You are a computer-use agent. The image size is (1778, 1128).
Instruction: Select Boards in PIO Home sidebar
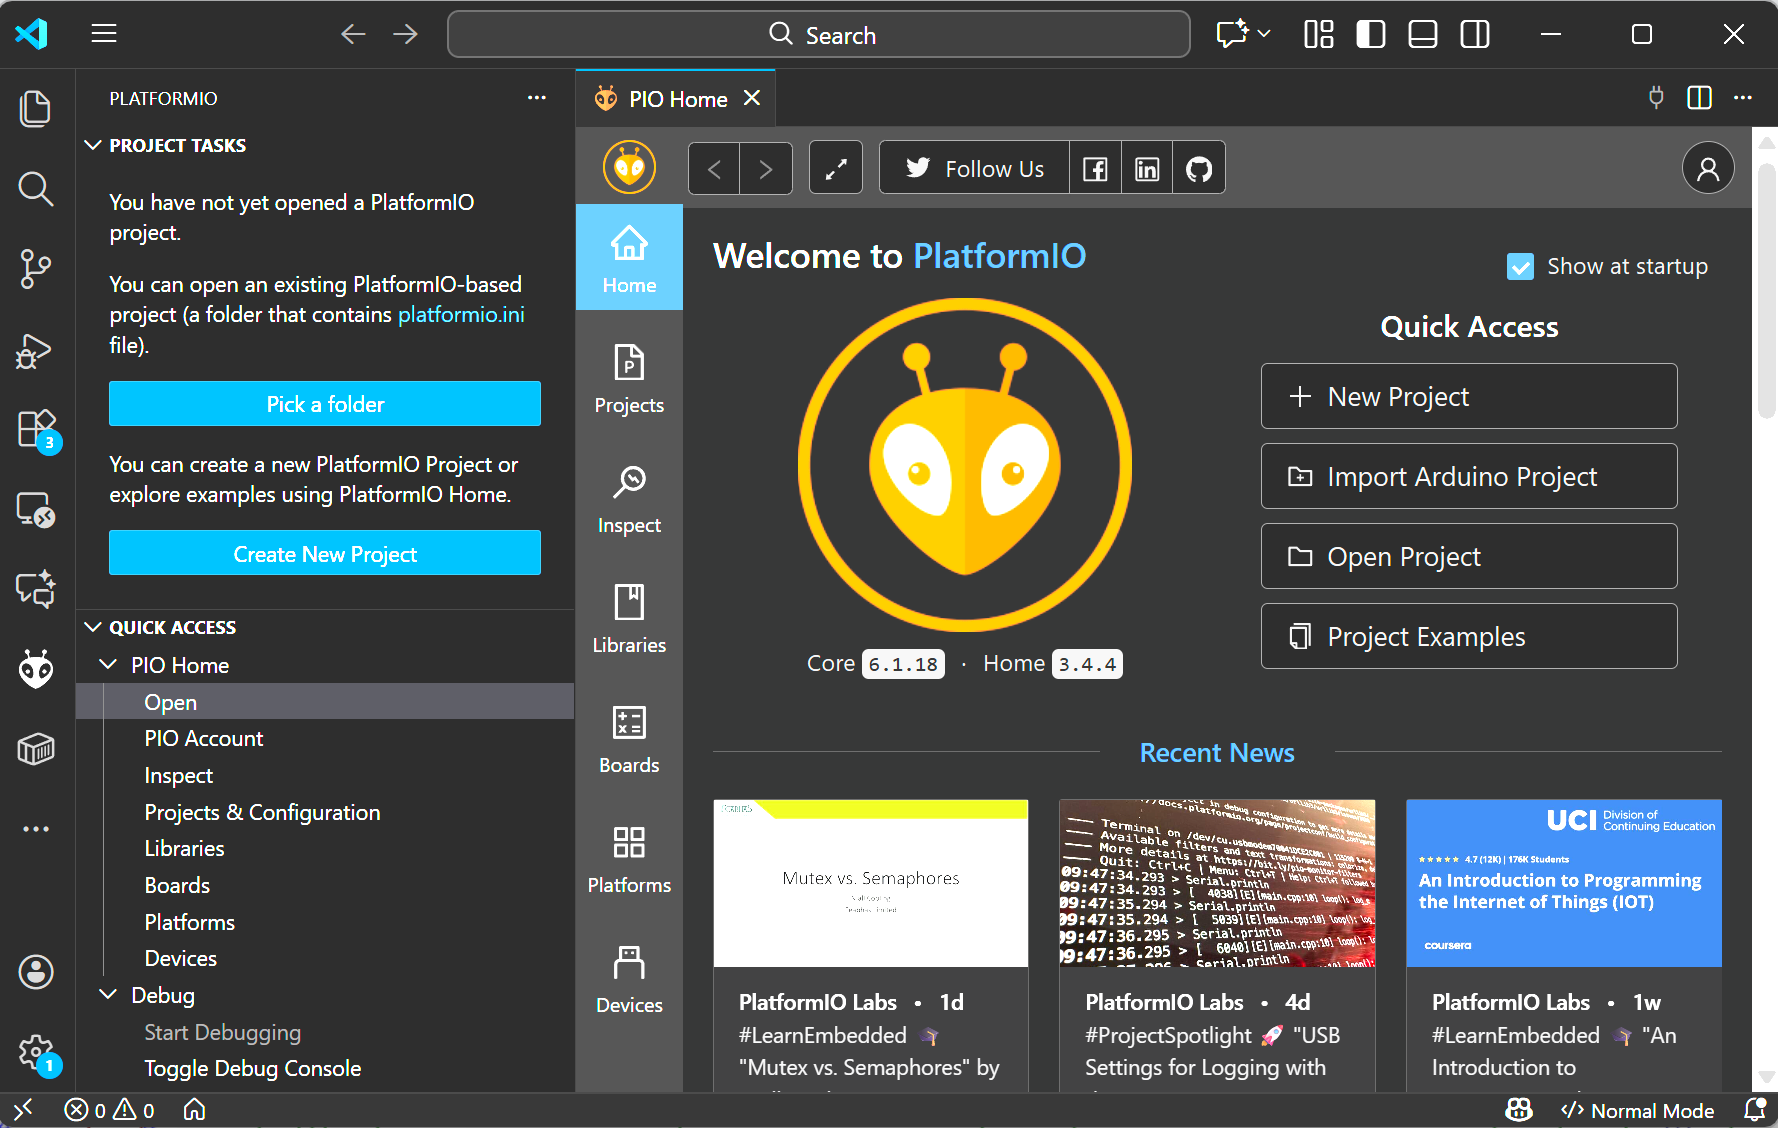click(629, 739)
